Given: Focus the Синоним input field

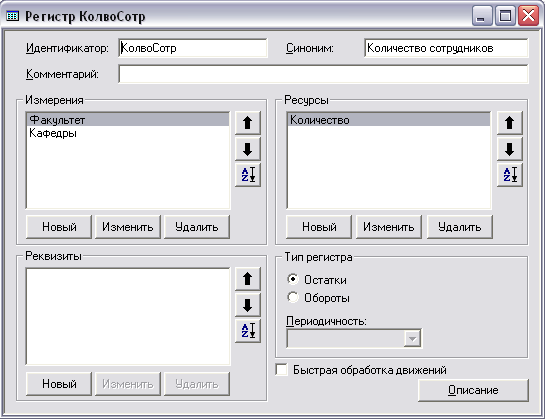Looking at the screenshot, I should [446, 48].
